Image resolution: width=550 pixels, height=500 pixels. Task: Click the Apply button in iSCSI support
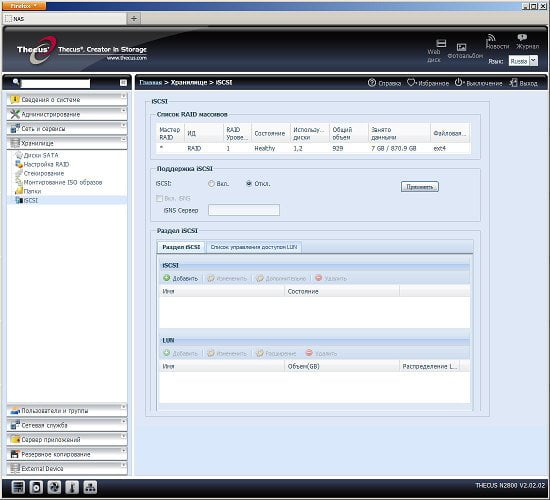pyautogui.click(x=420, y=187)
